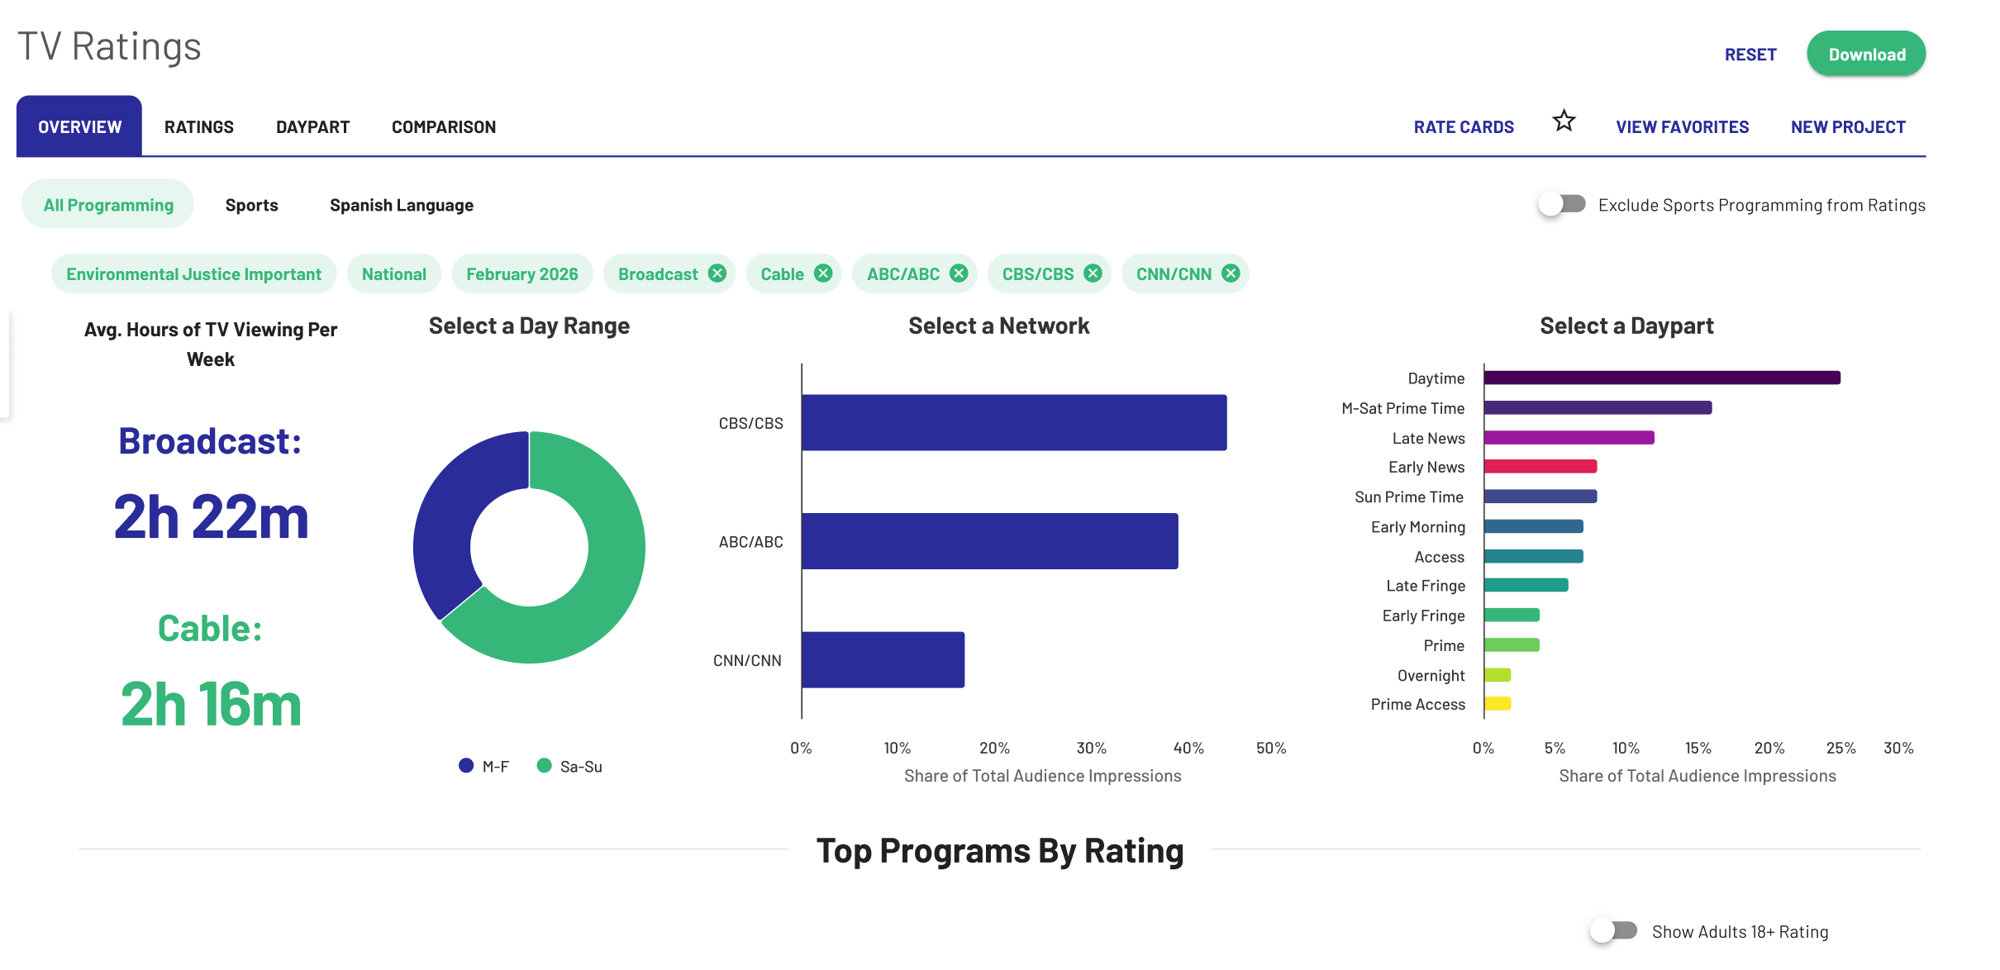Select the Sports programming filter
Image resolution: width=2000 pixels, height=970 pixels.
(252, 204)
